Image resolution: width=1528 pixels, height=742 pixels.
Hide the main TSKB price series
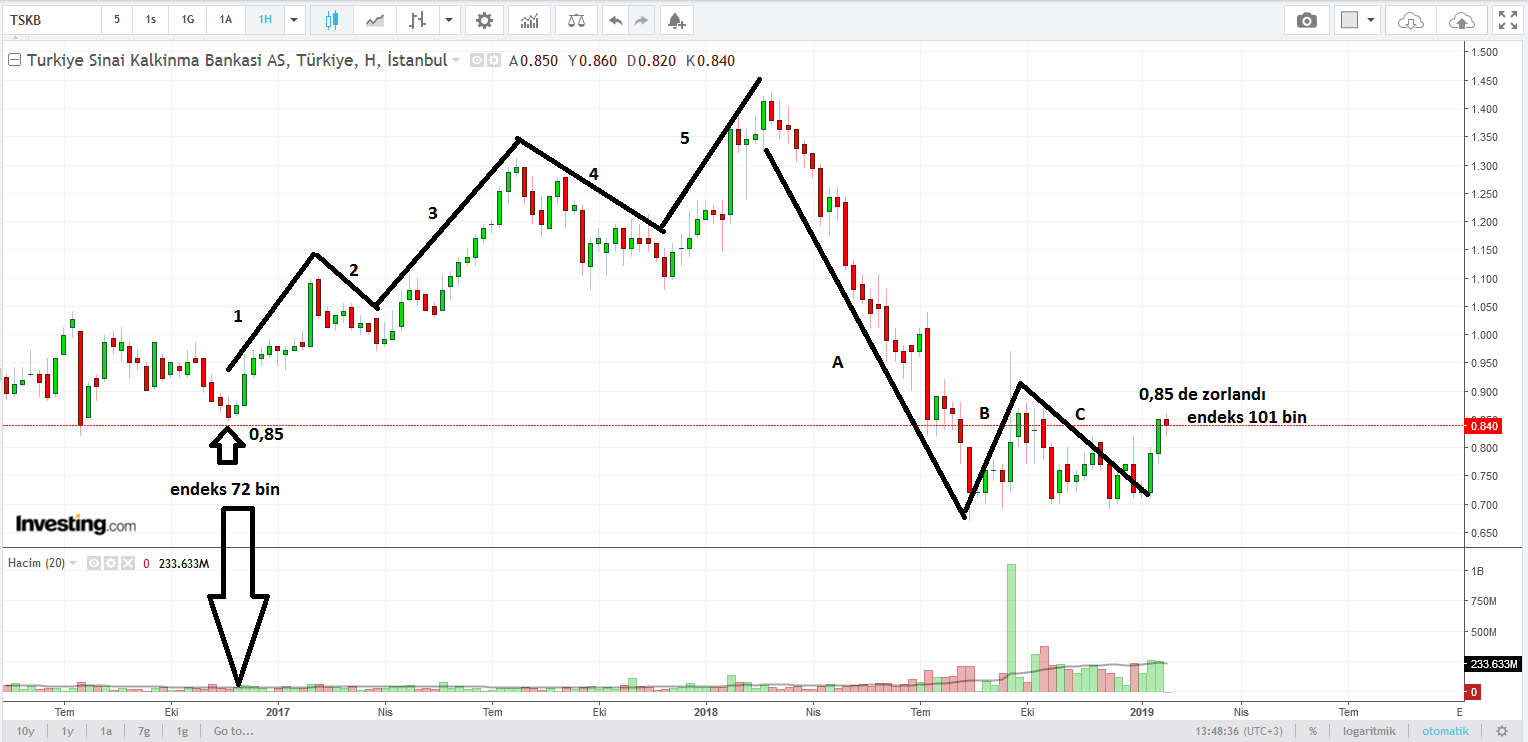click(477, 61)
